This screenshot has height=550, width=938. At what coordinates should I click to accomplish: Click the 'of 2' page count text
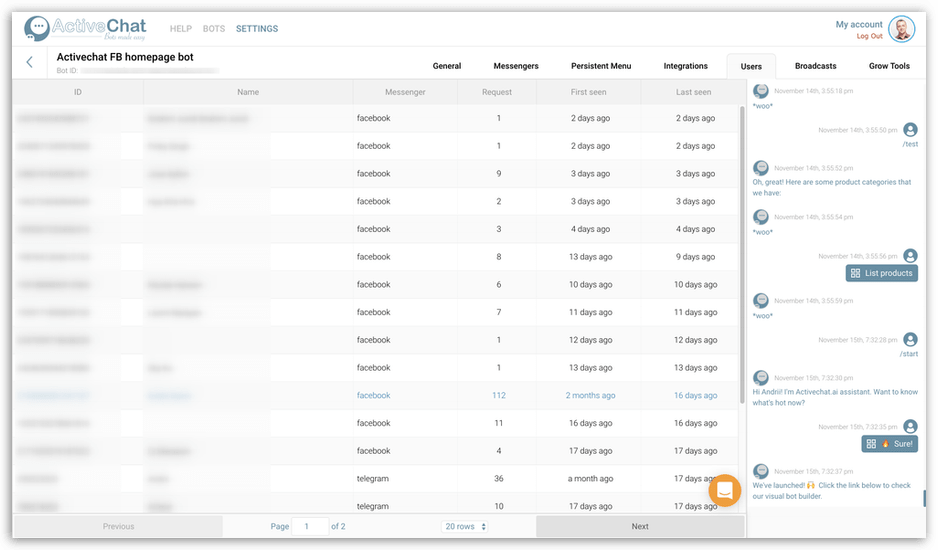pyautogui.click(x=338, y=526)
